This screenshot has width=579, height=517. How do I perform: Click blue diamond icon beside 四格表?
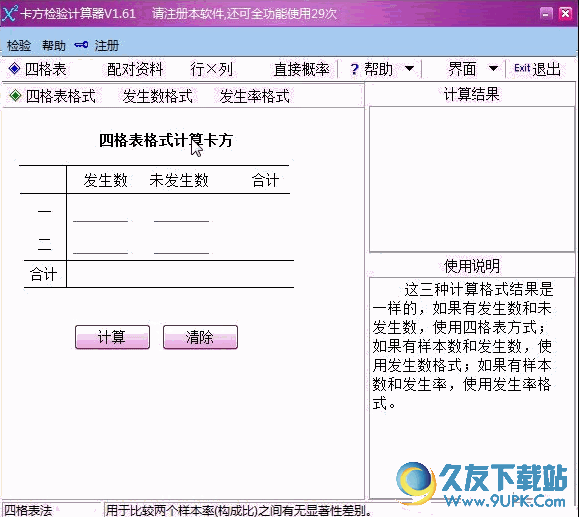coord(14,69)
